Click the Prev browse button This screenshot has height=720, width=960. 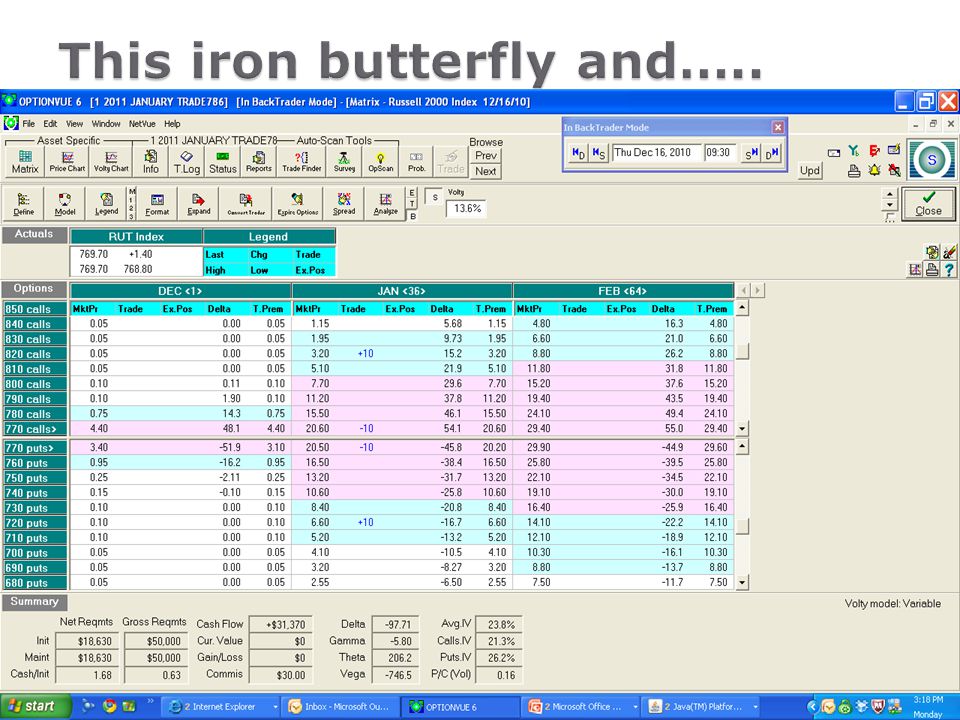pos(486,156)
